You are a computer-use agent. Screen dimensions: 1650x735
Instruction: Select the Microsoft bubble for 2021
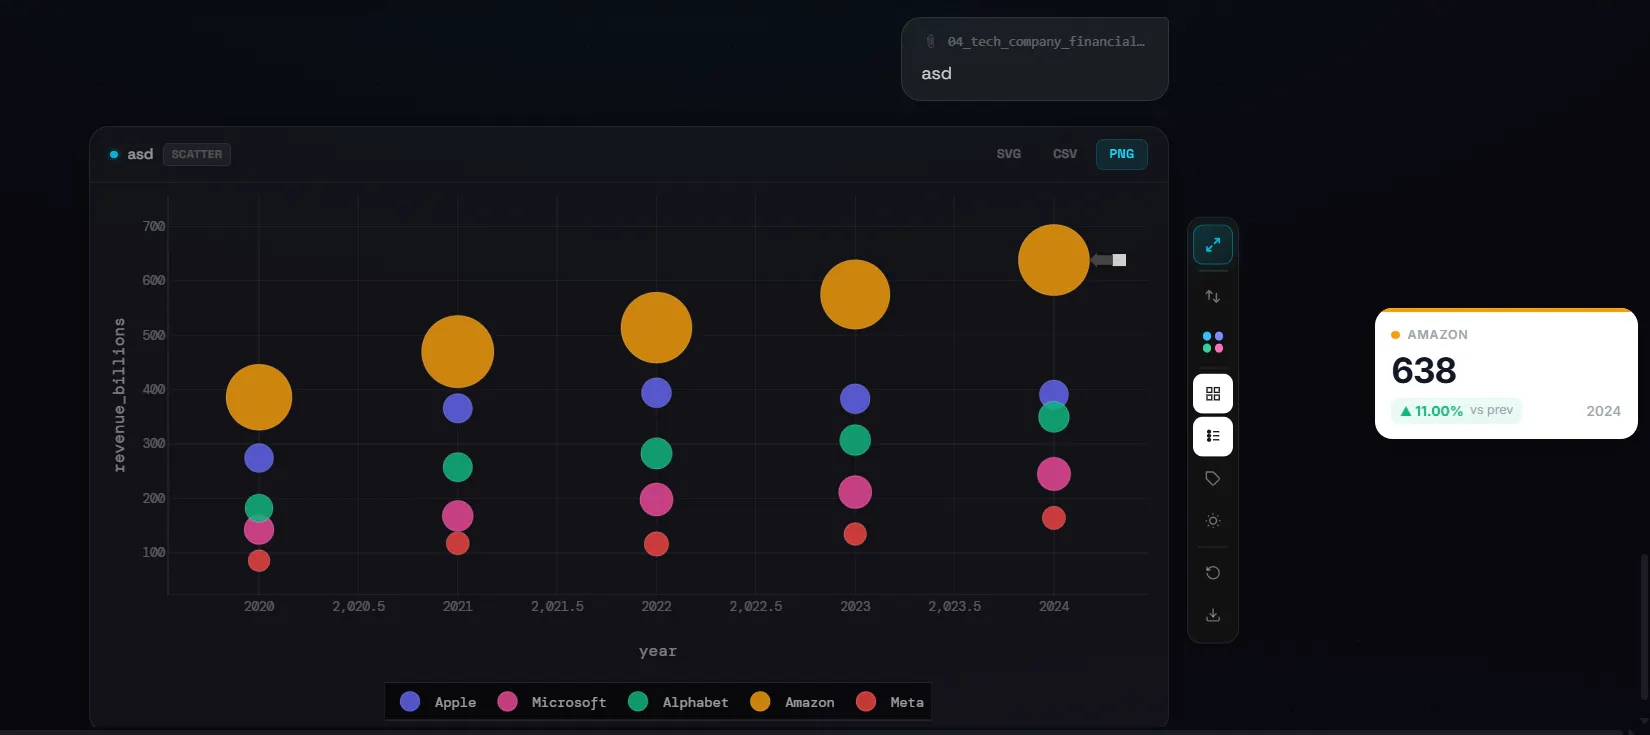(x=457, y=516)
